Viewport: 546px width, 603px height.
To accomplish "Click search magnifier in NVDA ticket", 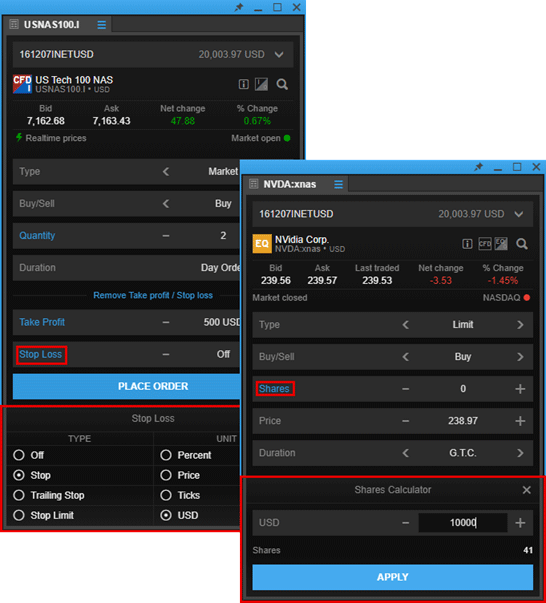I will (522, 244).
